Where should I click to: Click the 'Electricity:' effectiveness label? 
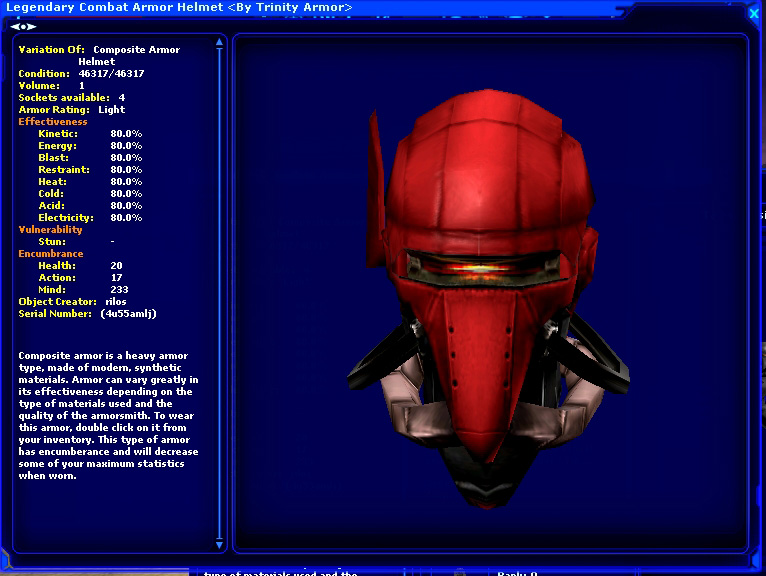coord(66,217)
